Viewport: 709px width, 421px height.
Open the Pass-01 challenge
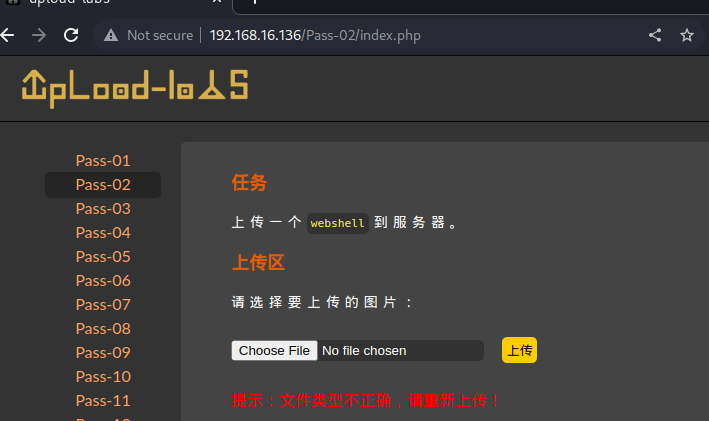103,161
